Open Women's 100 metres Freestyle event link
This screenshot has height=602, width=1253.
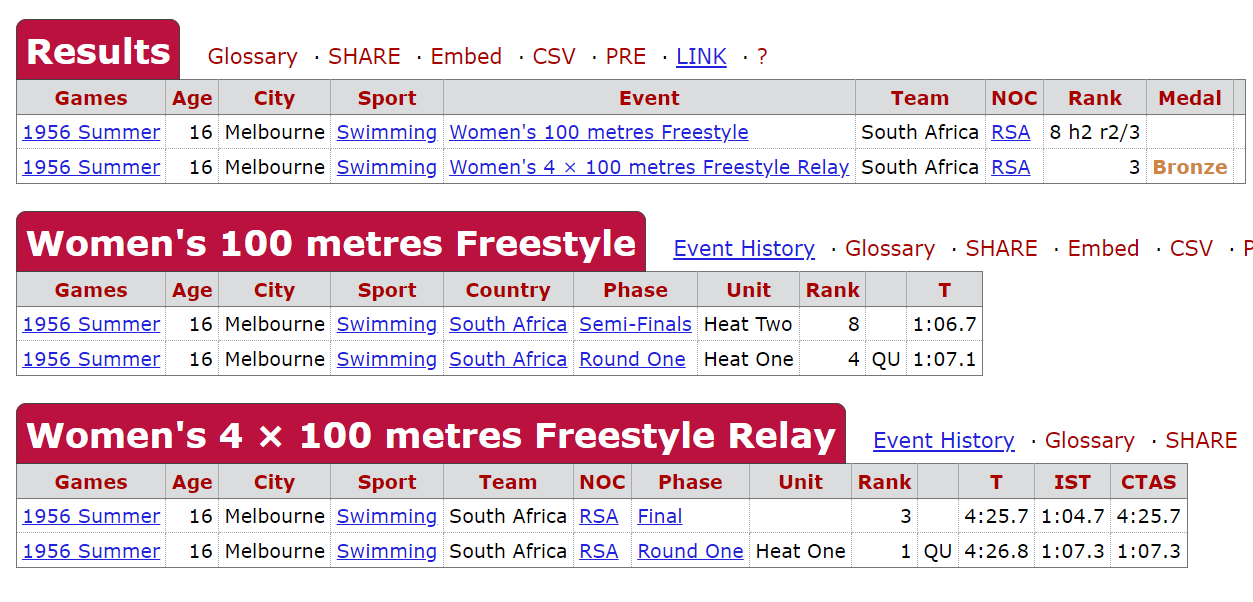coord(598,132)
